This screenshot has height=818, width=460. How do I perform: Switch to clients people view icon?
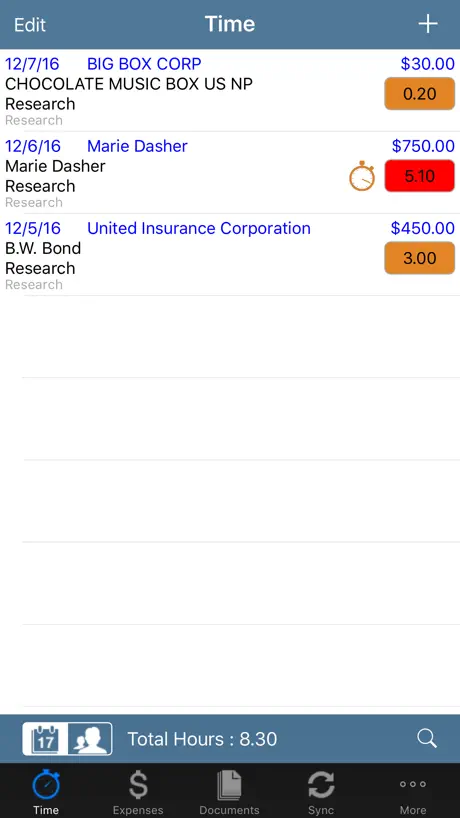tap(90, 739)
